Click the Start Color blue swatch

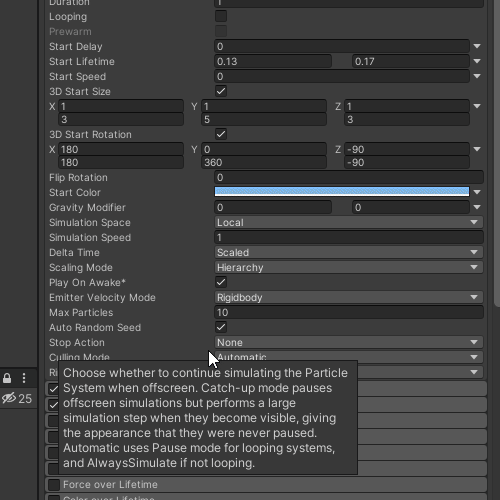pyautogui.click(x=342, y=191)
